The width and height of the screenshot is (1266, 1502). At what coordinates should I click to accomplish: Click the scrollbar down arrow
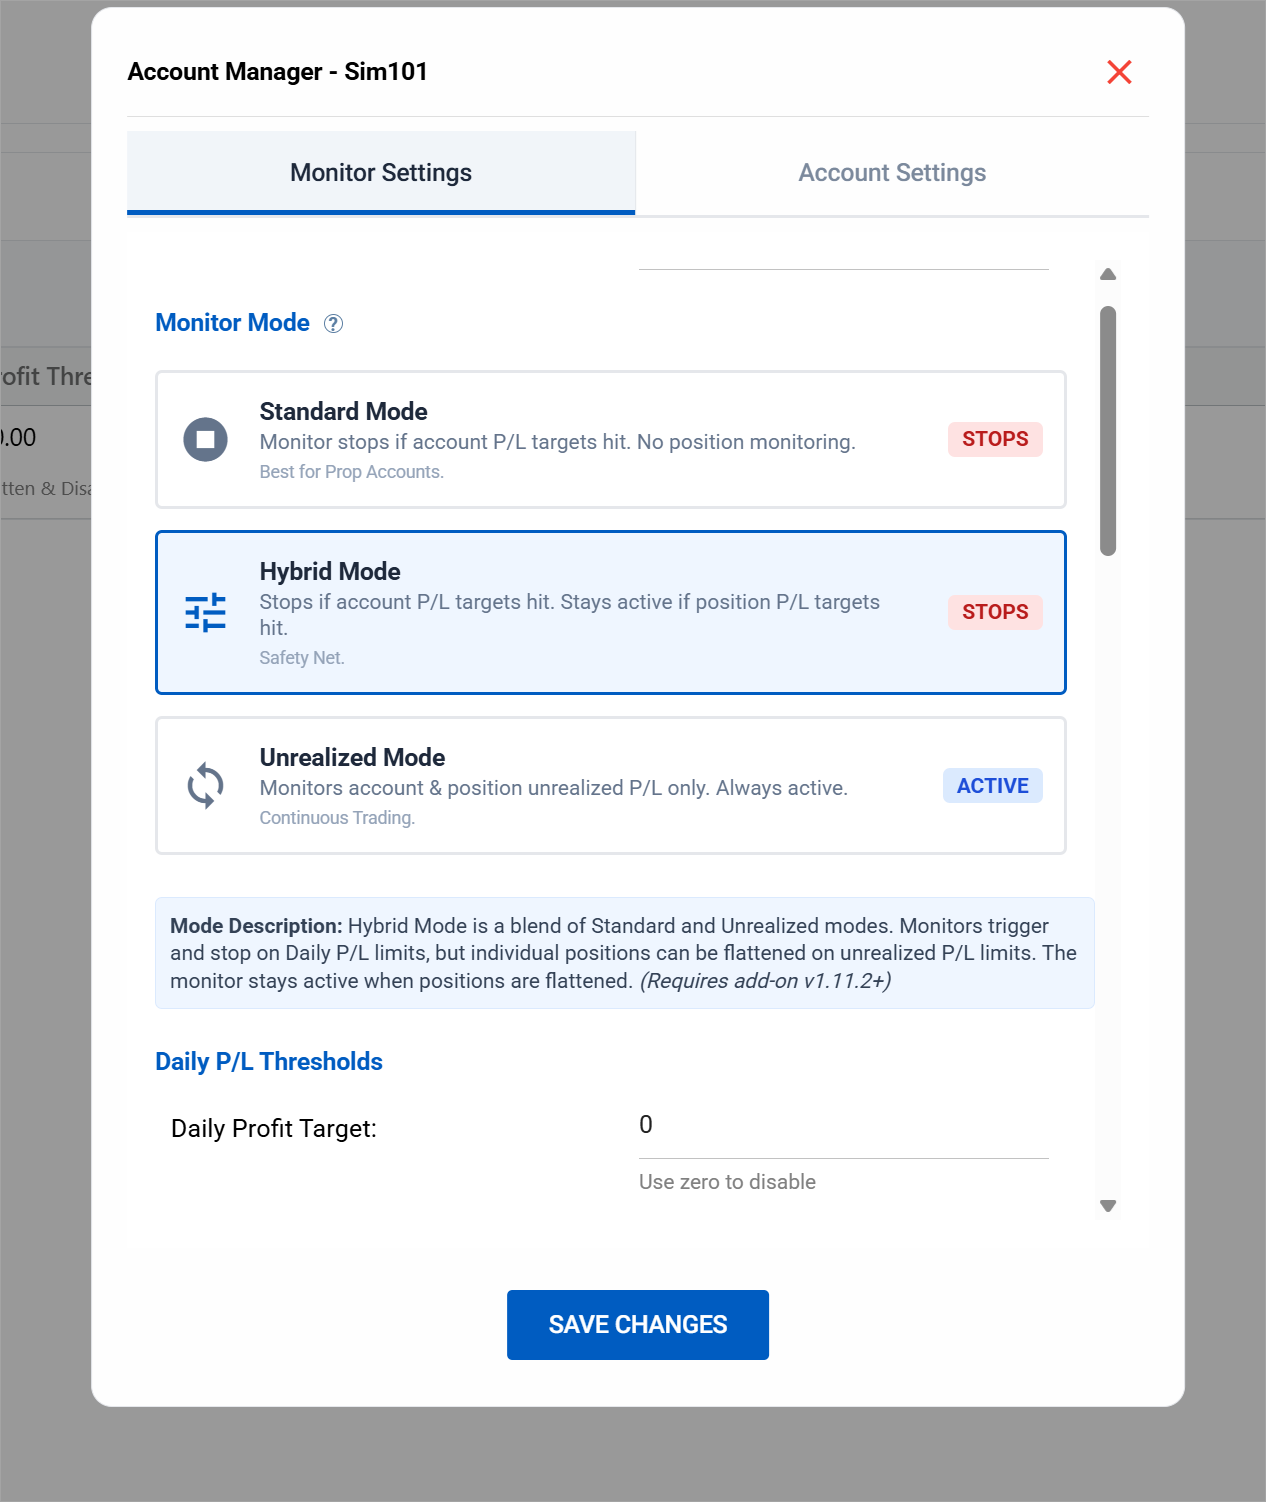pos(1108,1206)
